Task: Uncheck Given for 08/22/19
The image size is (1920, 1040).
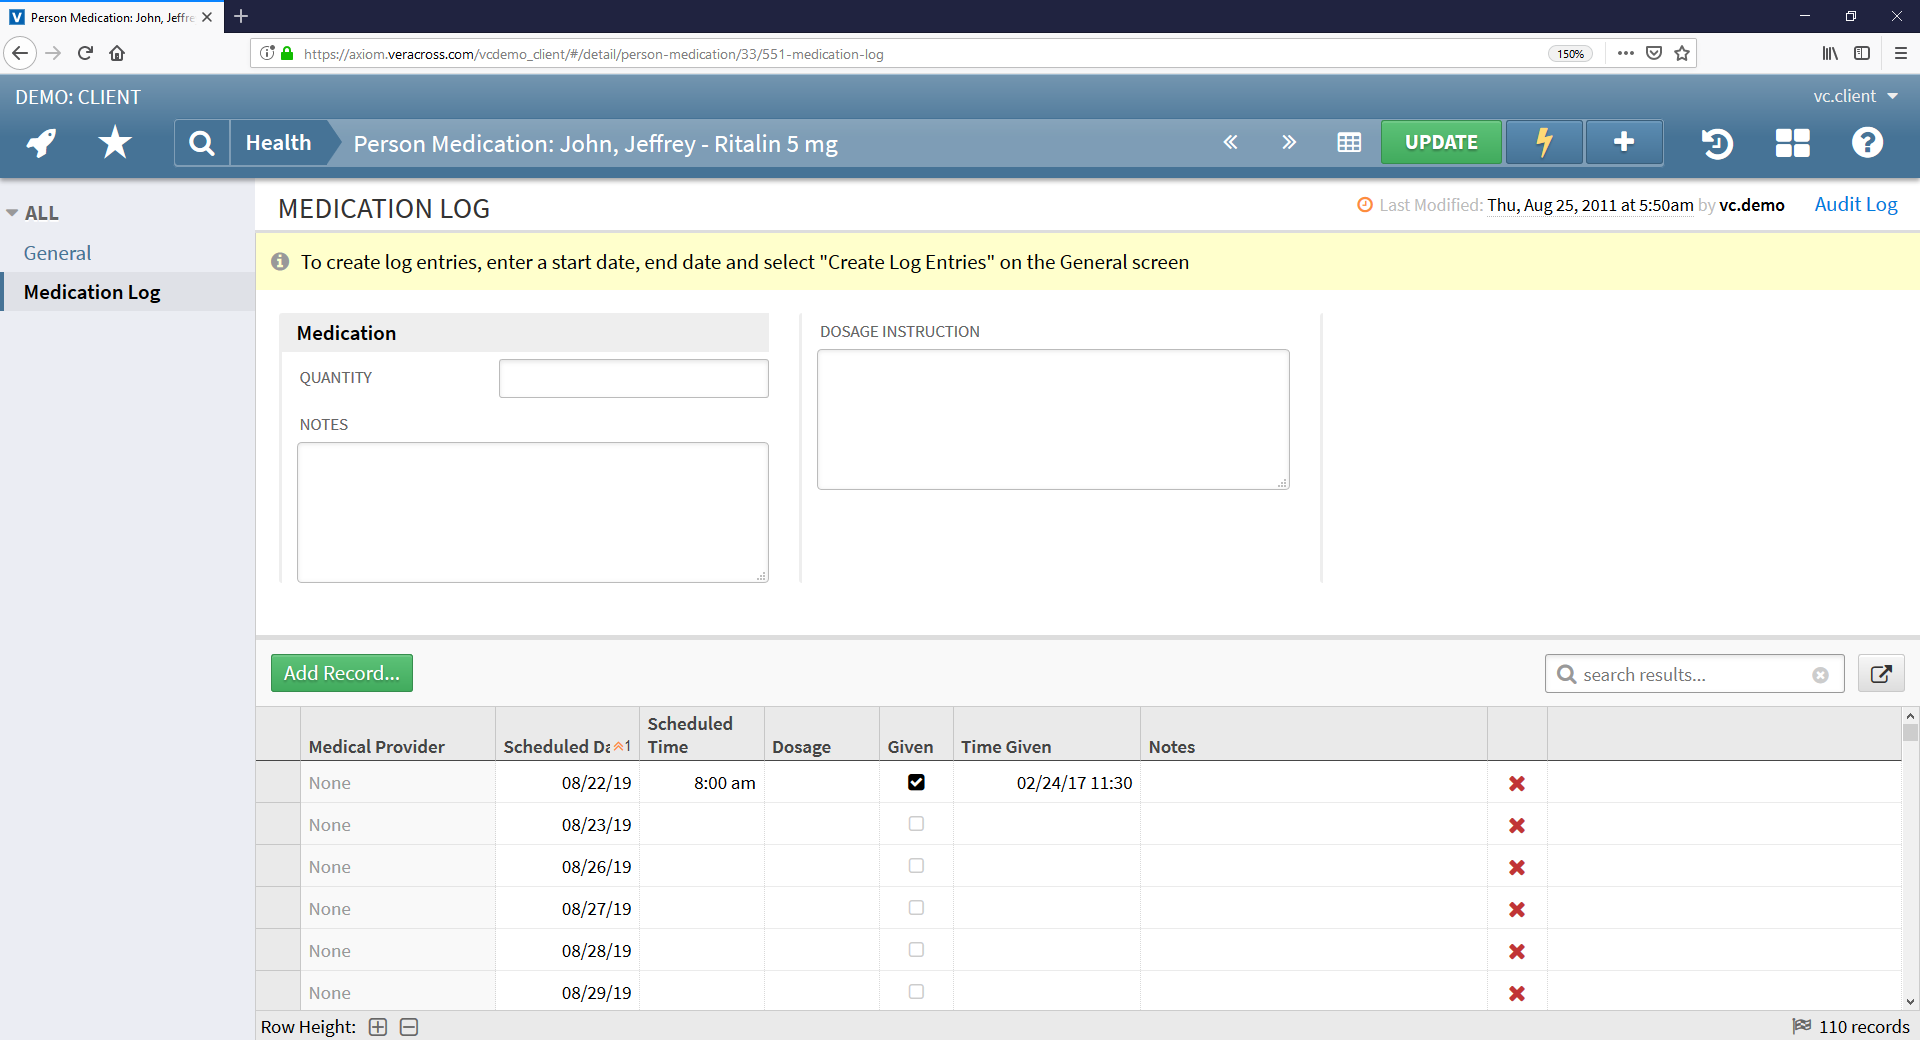Action: [916, 782]
